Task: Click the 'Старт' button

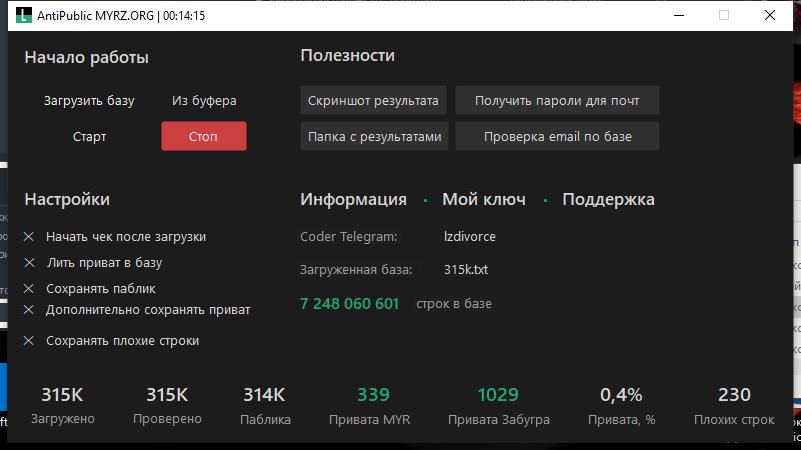Action: [89, 137]
